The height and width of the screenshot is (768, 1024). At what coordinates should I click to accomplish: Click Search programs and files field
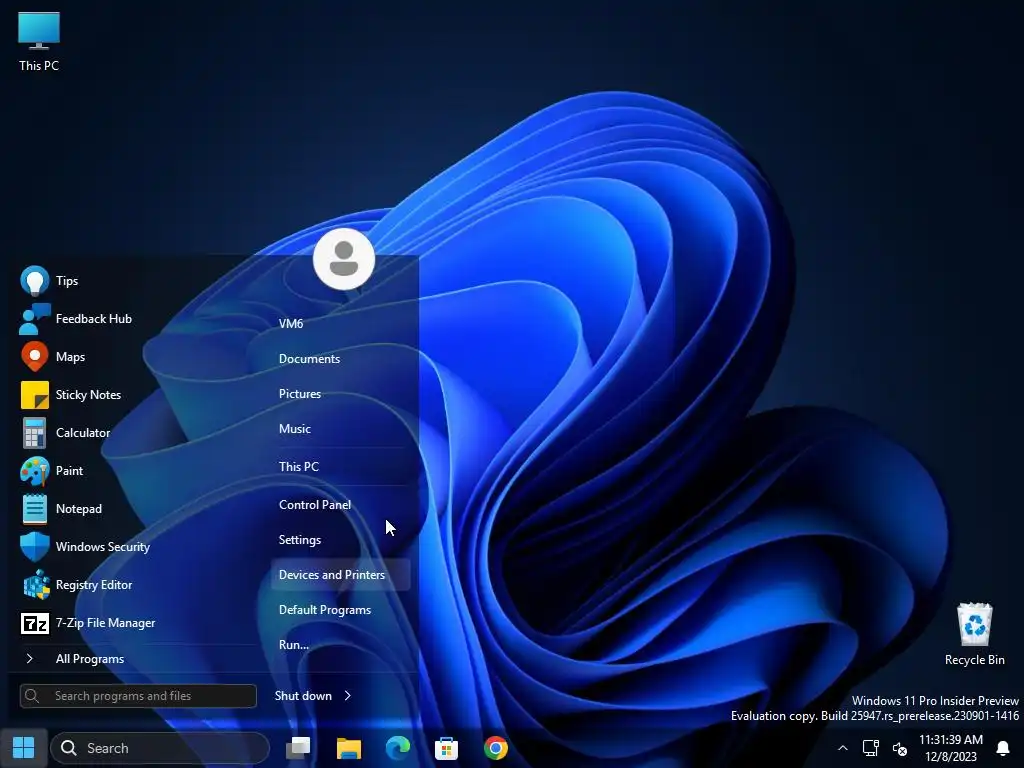[x=138, y=696]
